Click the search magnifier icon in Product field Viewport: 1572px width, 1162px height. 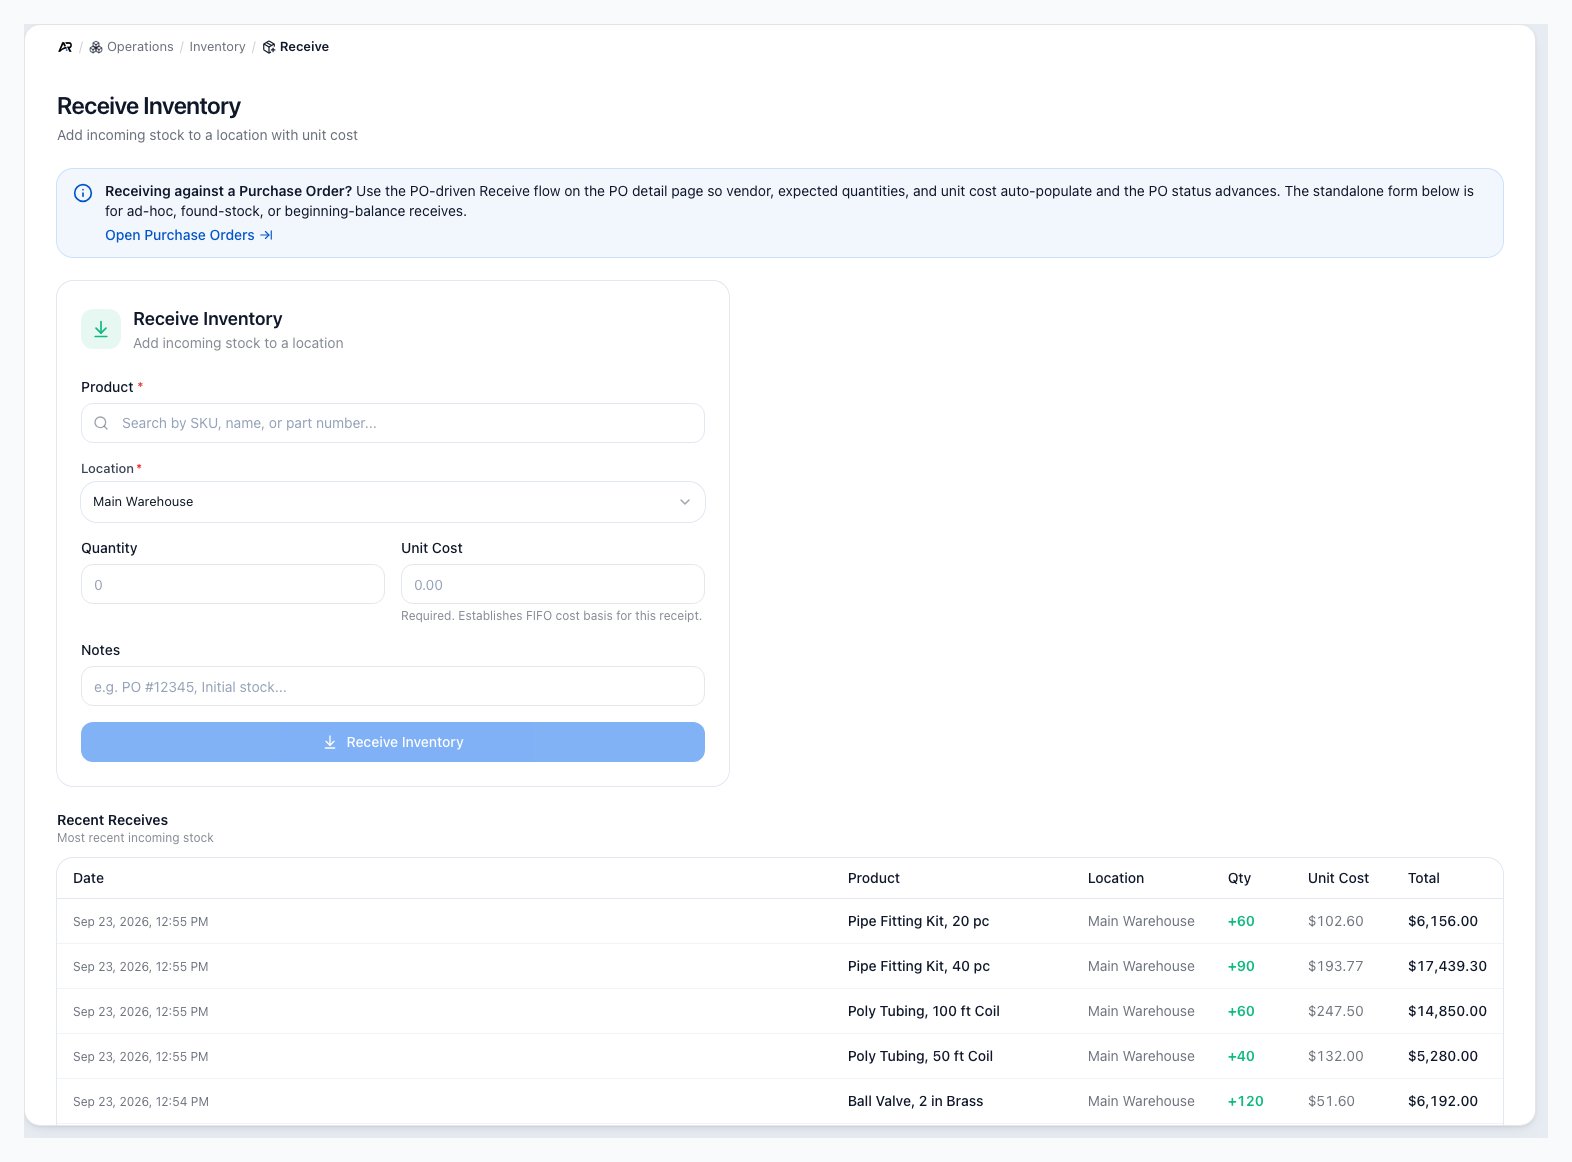point(101,423)
